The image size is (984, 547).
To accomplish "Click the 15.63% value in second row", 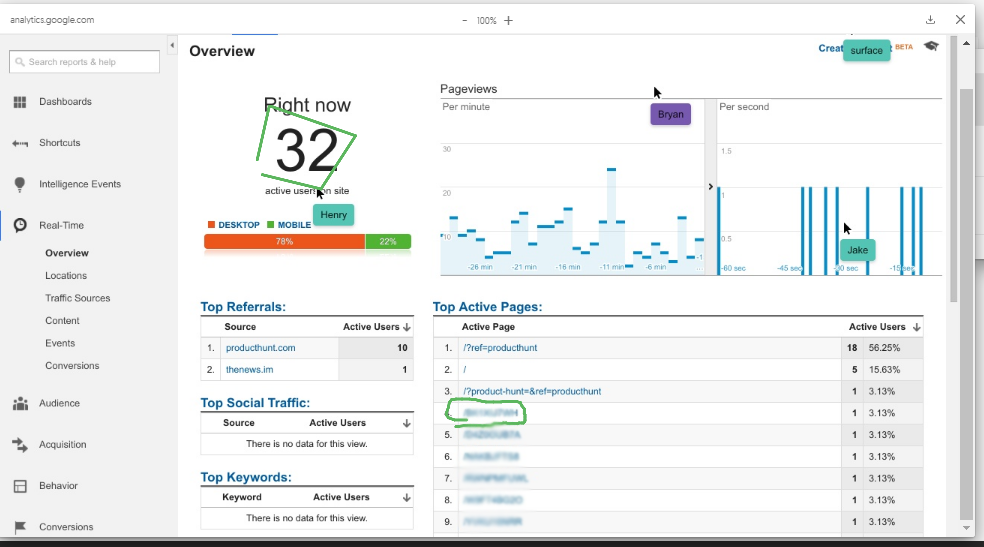I will click(884, 370).
